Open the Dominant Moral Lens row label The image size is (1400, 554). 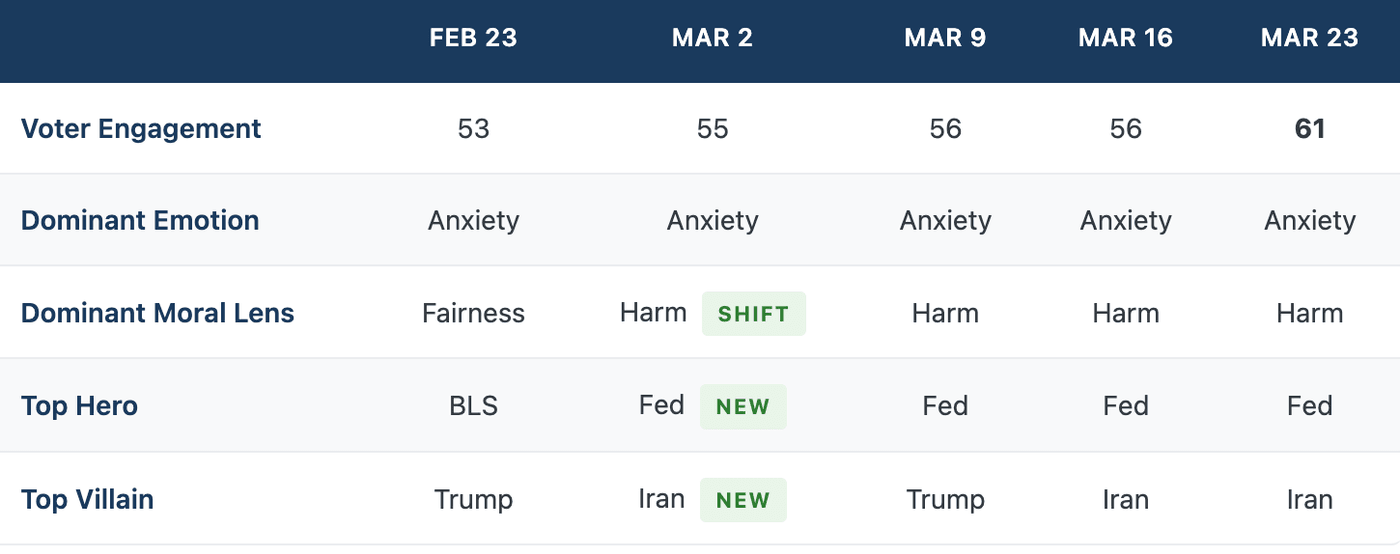(x=158, y=313)
